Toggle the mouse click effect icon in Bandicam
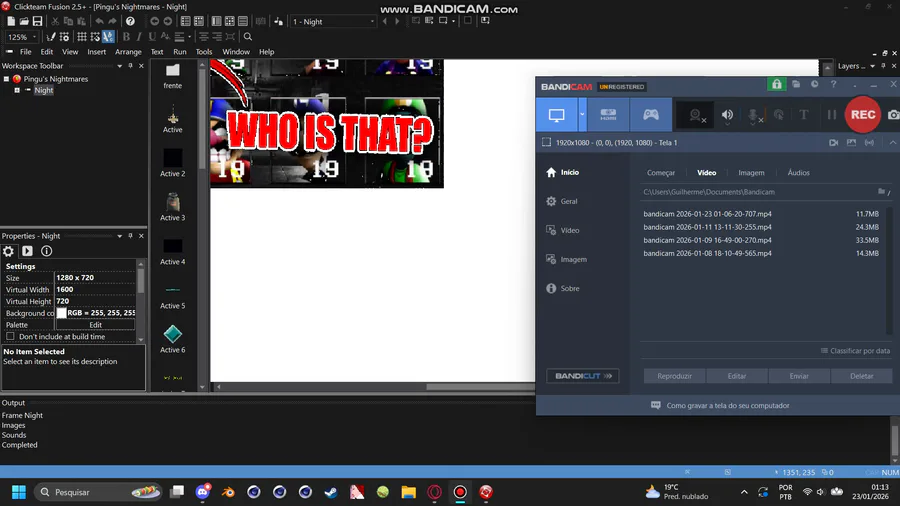 tap(779, 115)
